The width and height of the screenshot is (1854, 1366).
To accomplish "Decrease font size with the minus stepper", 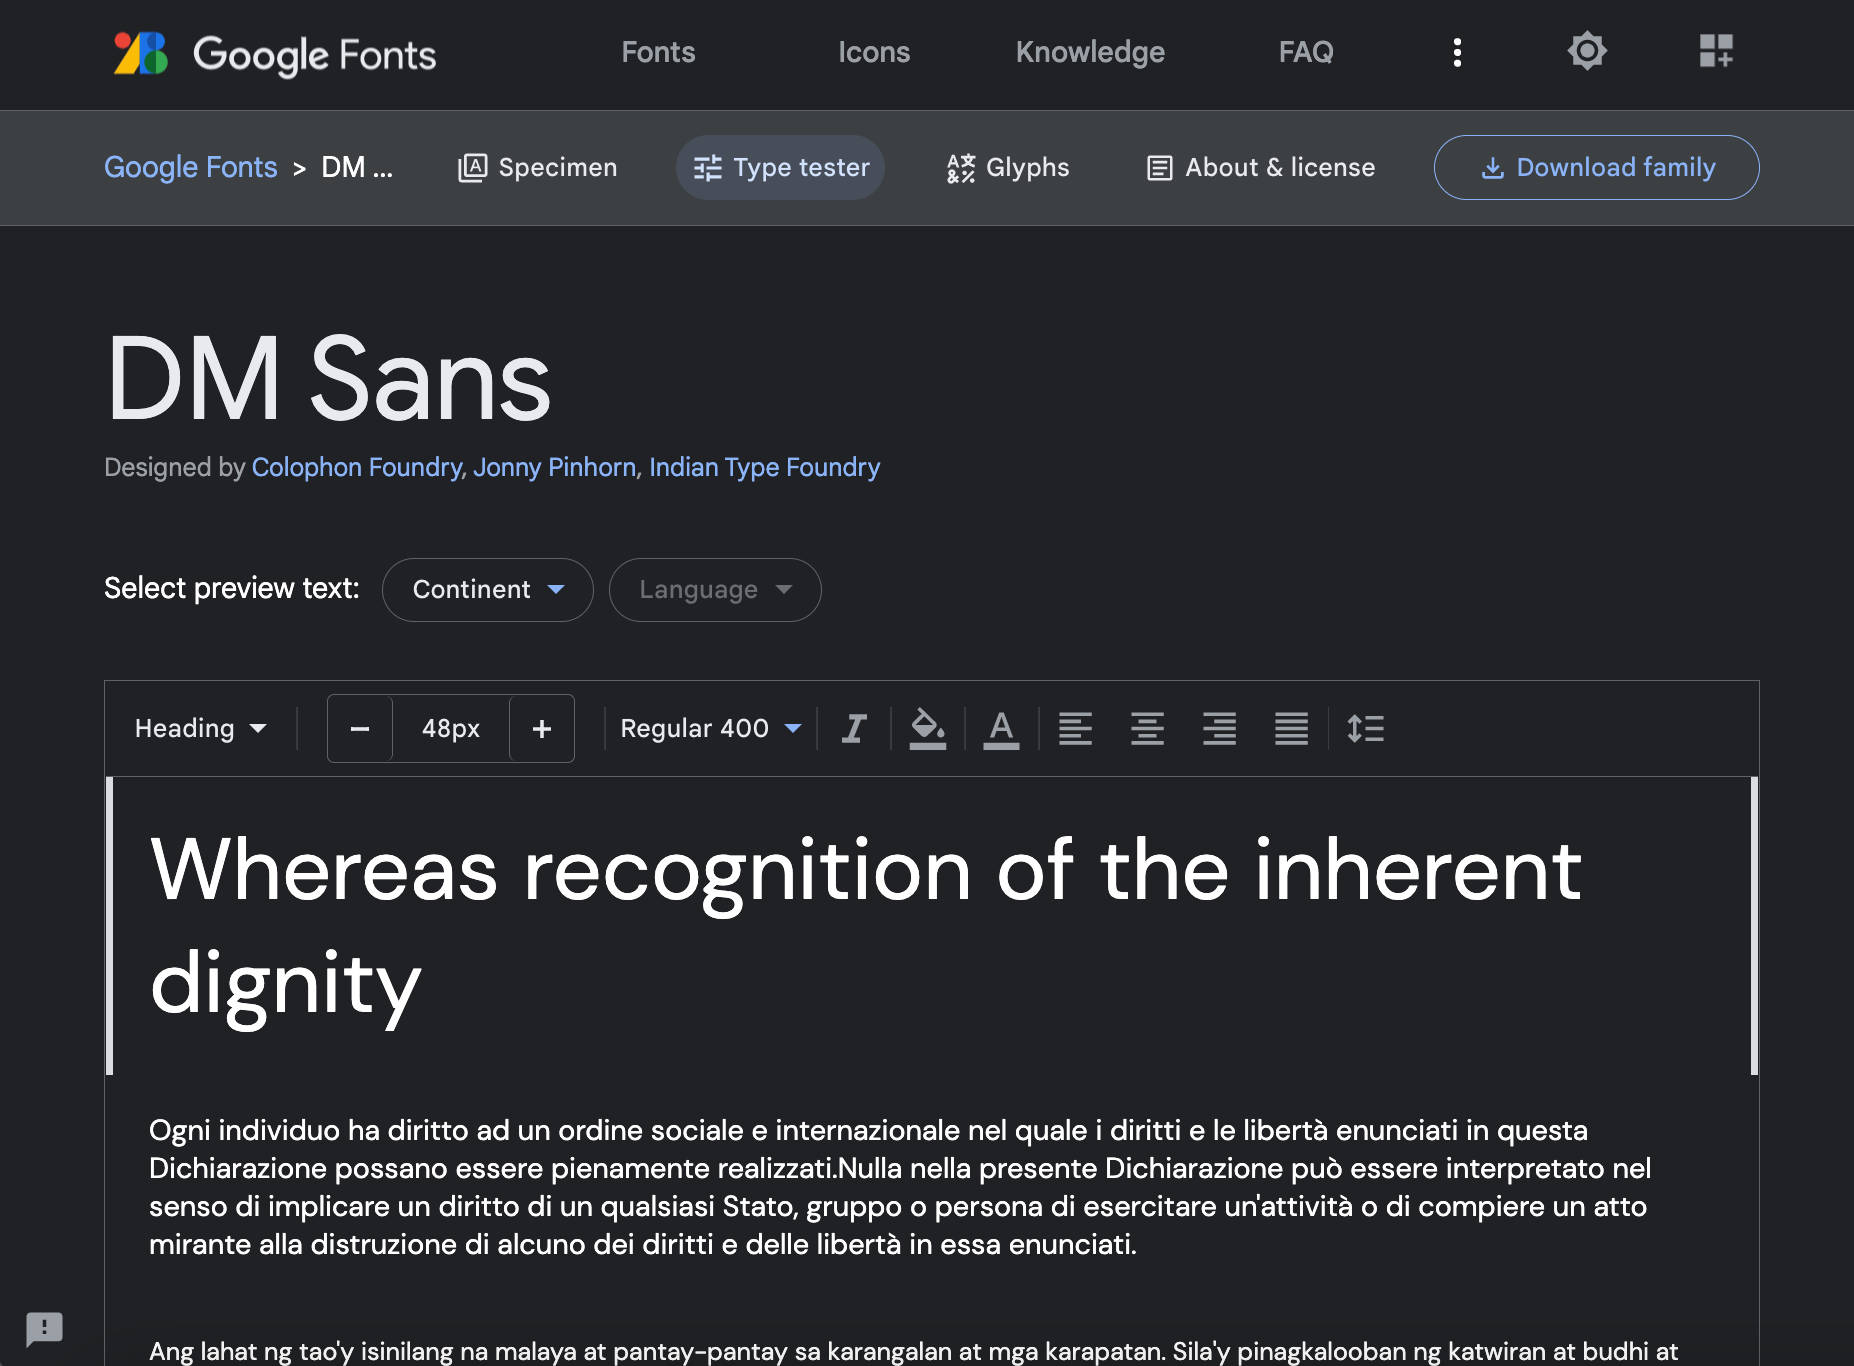I will (x=359, y=728).
